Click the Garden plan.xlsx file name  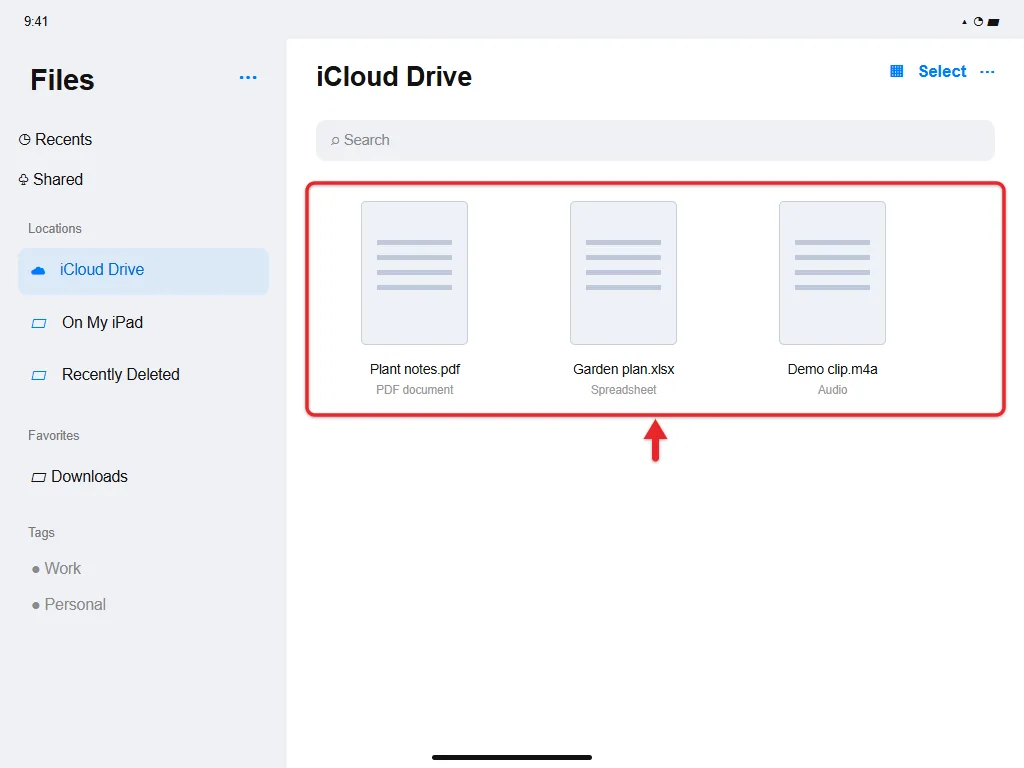(624, 369)
